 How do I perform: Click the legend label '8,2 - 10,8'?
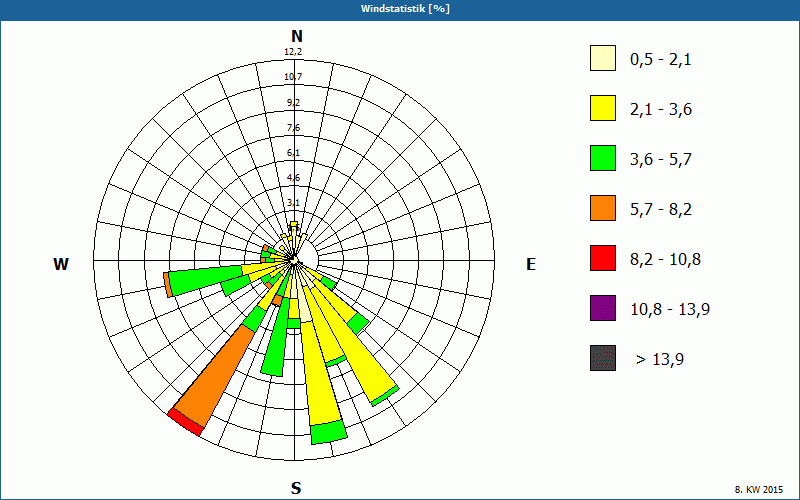coord(665,260)
